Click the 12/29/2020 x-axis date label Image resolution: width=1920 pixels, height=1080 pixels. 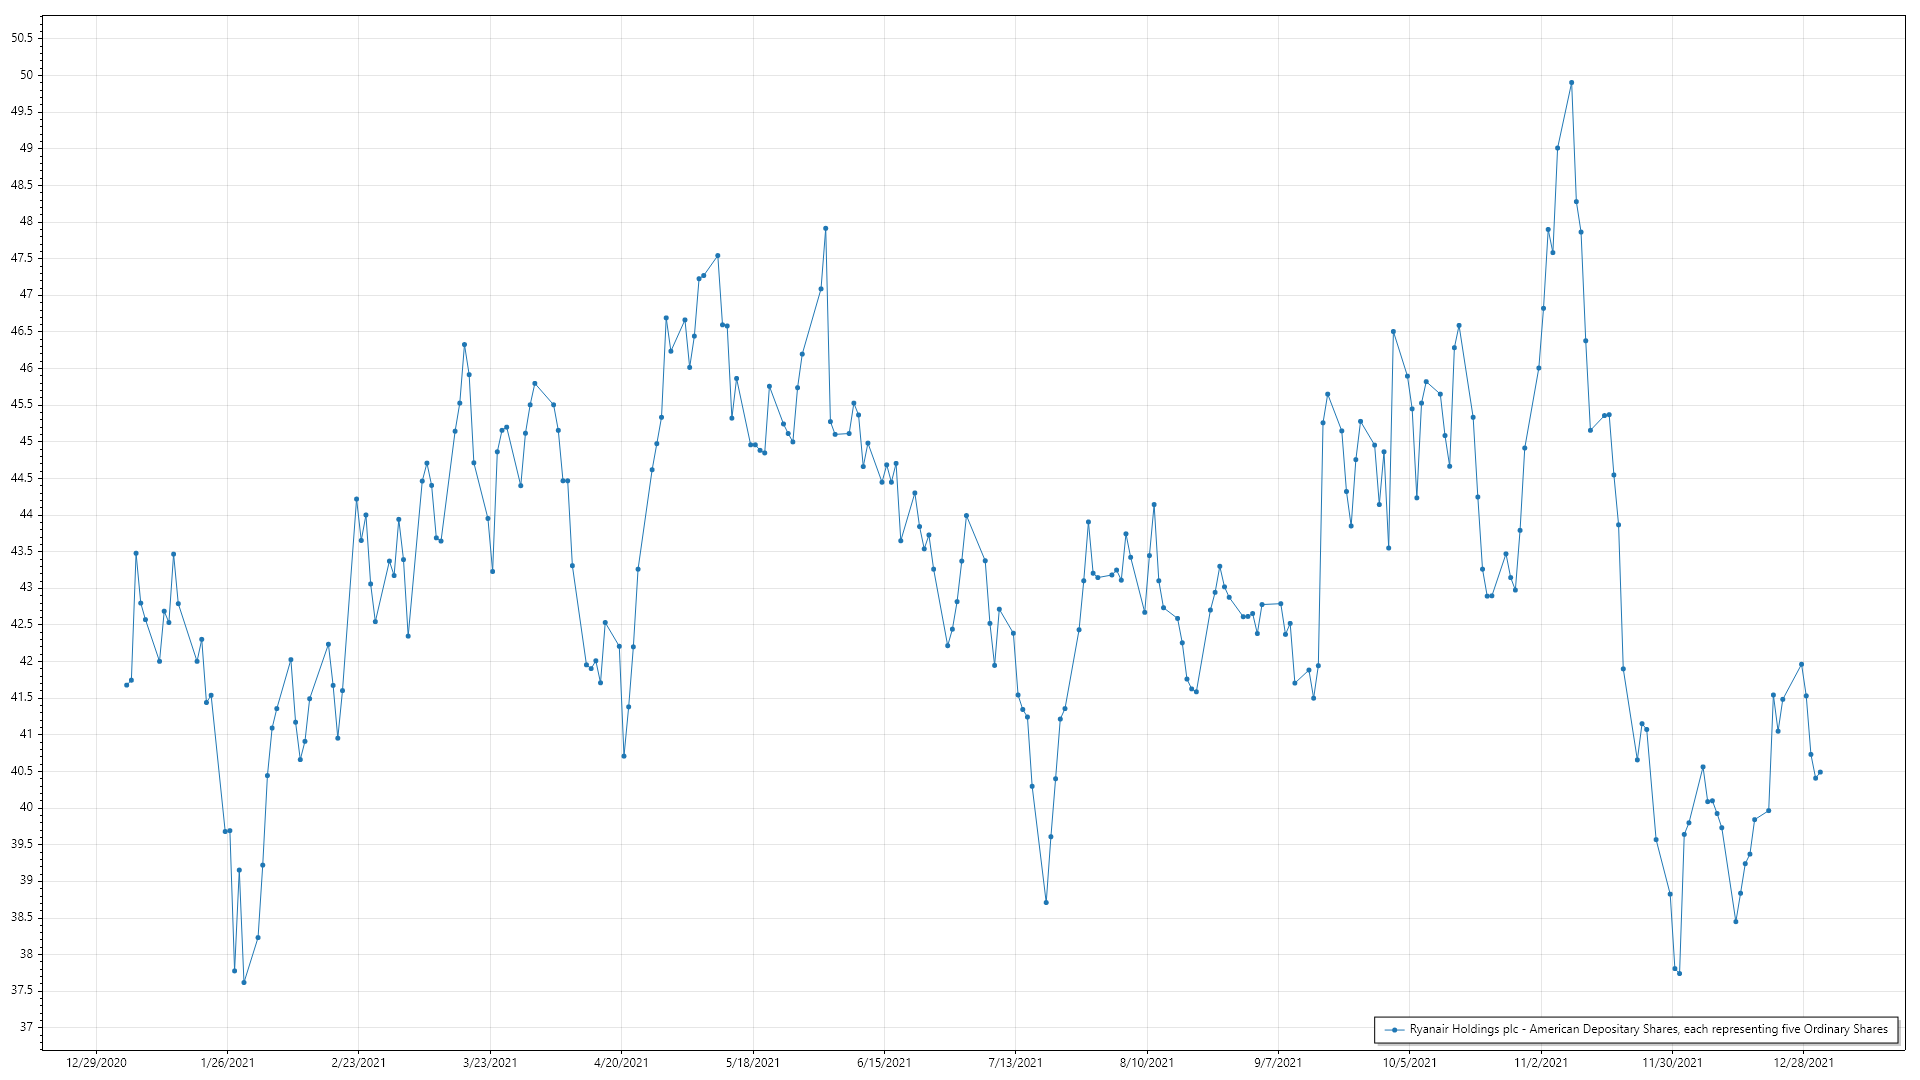96,1062
